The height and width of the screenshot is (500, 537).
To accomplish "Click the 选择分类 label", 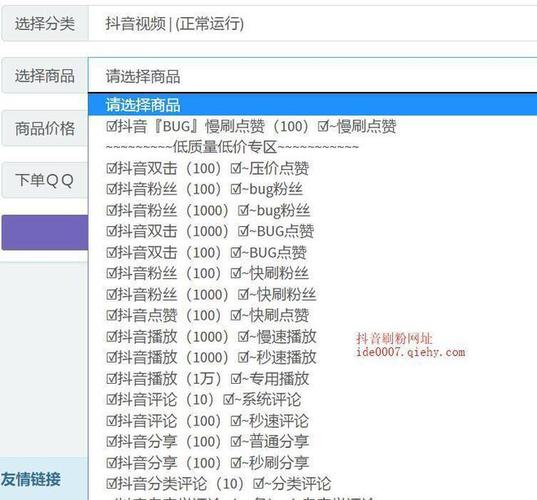I will (45, 24).
